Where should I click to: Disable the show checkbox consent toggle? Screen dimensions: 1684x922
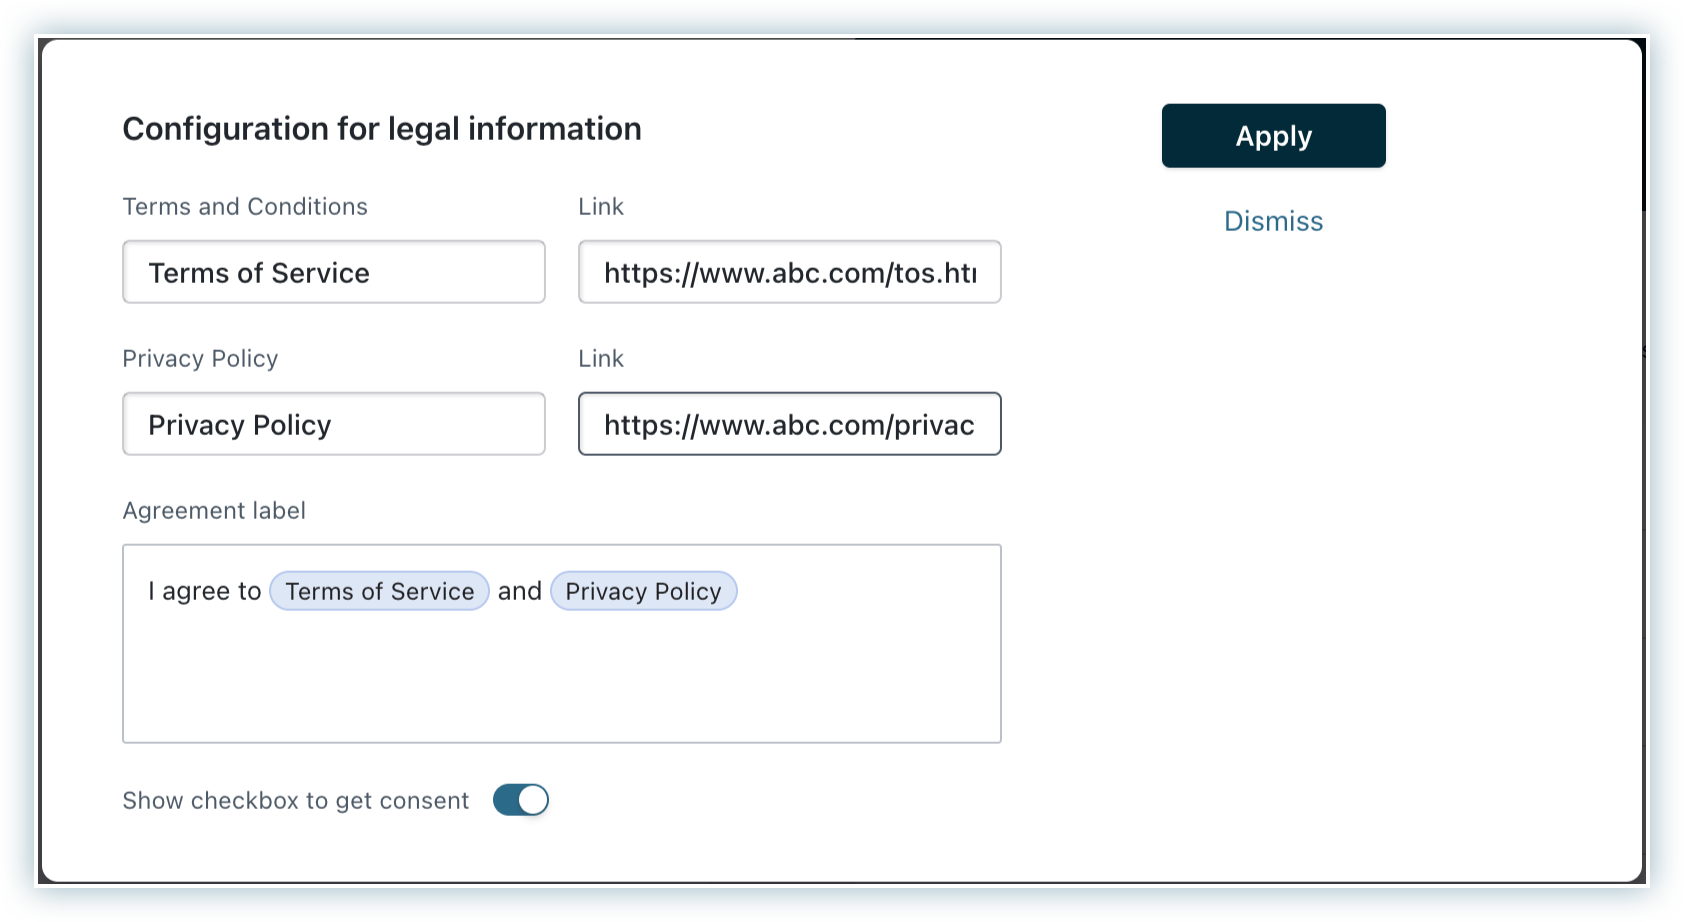point(521,800)
